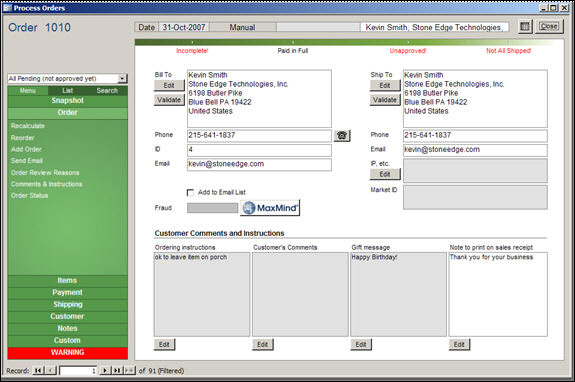
Task: Jump to last record arrow
Action: click(x=117, y=371)
